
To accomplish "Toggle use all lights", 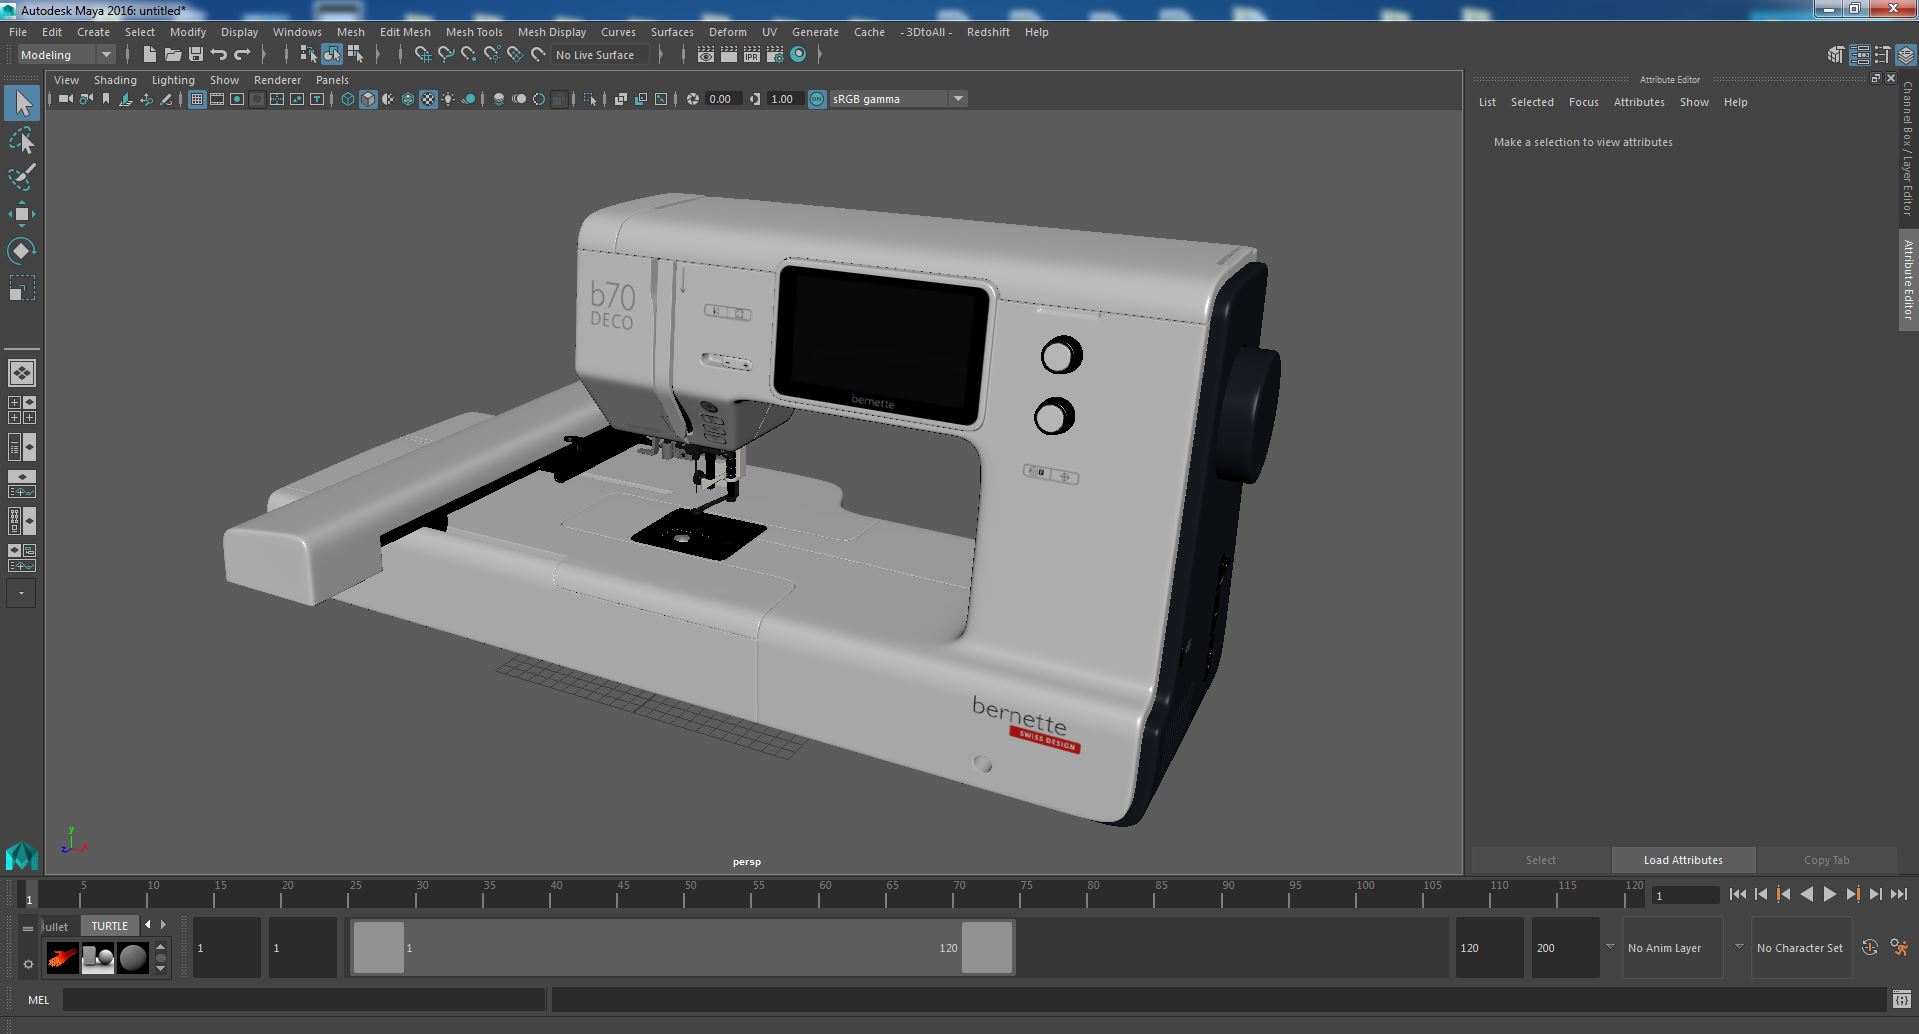I will 448,99.
